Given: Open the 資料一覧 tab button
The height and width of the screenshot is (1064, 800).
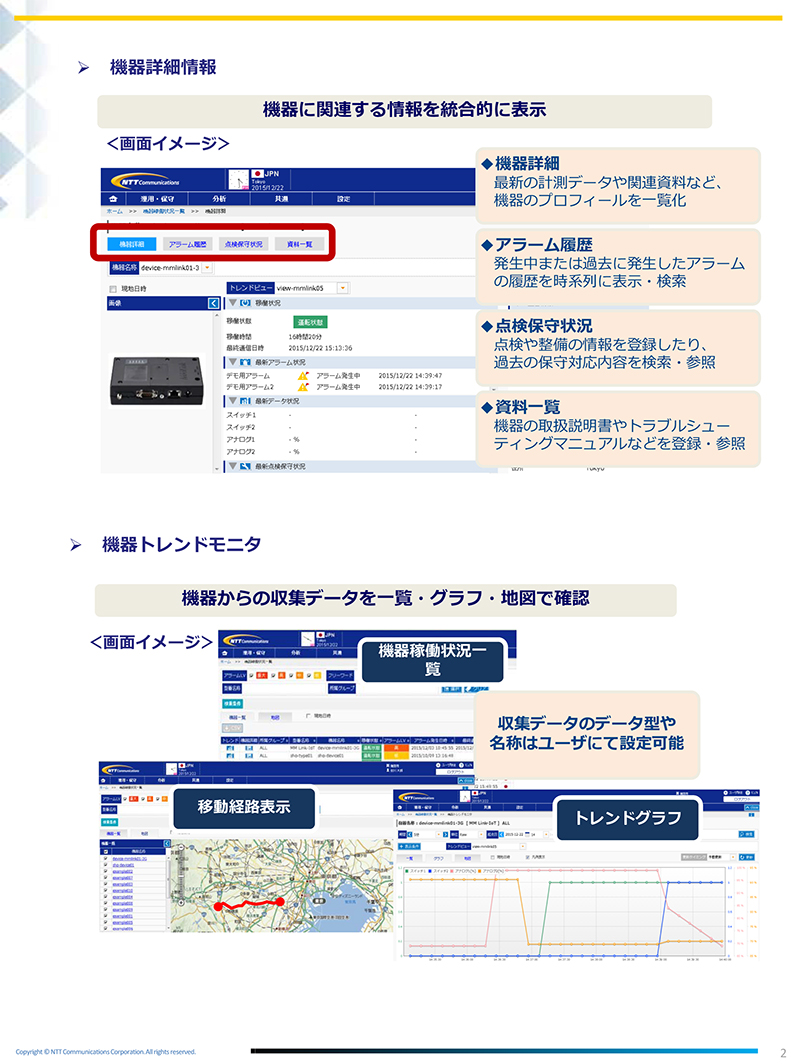Looking at the screenshot, I should (300, 244).
